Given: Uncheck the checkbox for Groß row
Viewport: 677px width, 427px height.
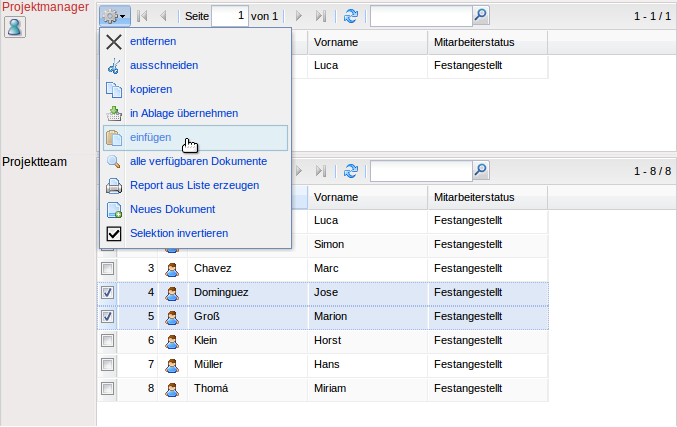Looking at the screenshot, I should tap(107, 317).
